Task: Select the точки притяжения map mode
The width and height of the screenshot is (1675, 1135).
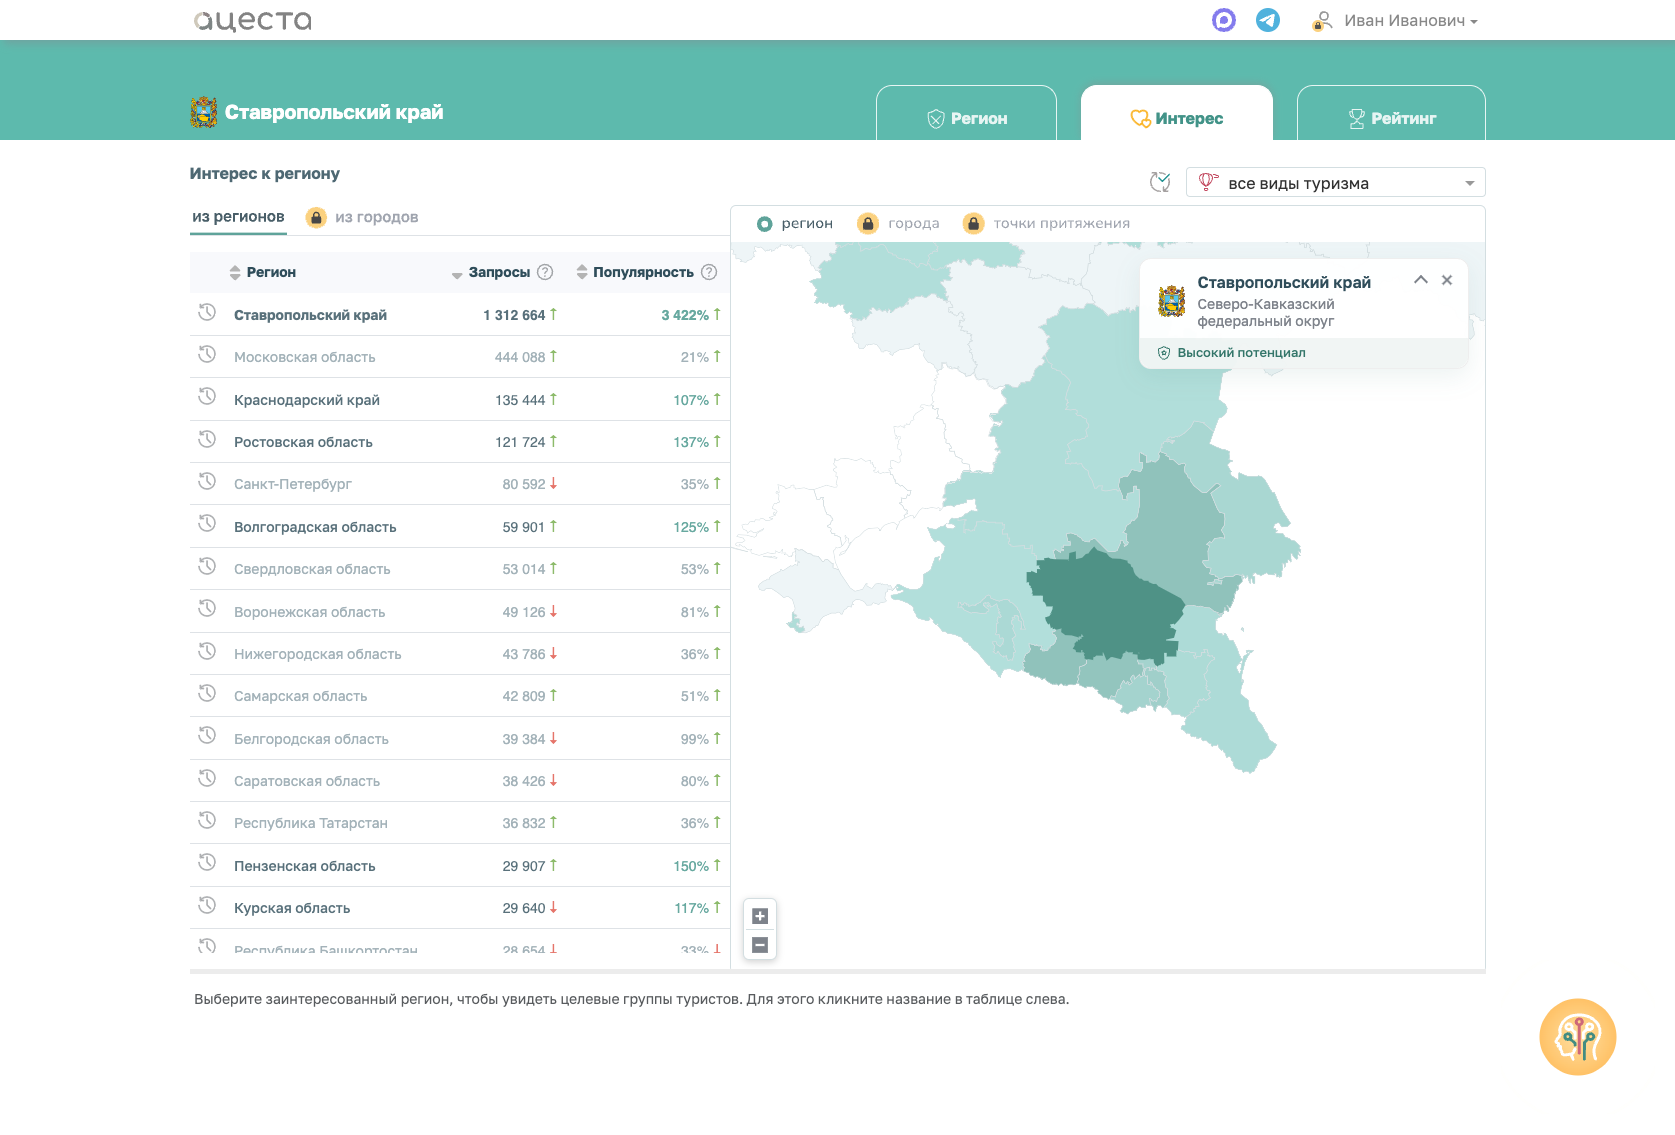Action: tap(1046, 224)
